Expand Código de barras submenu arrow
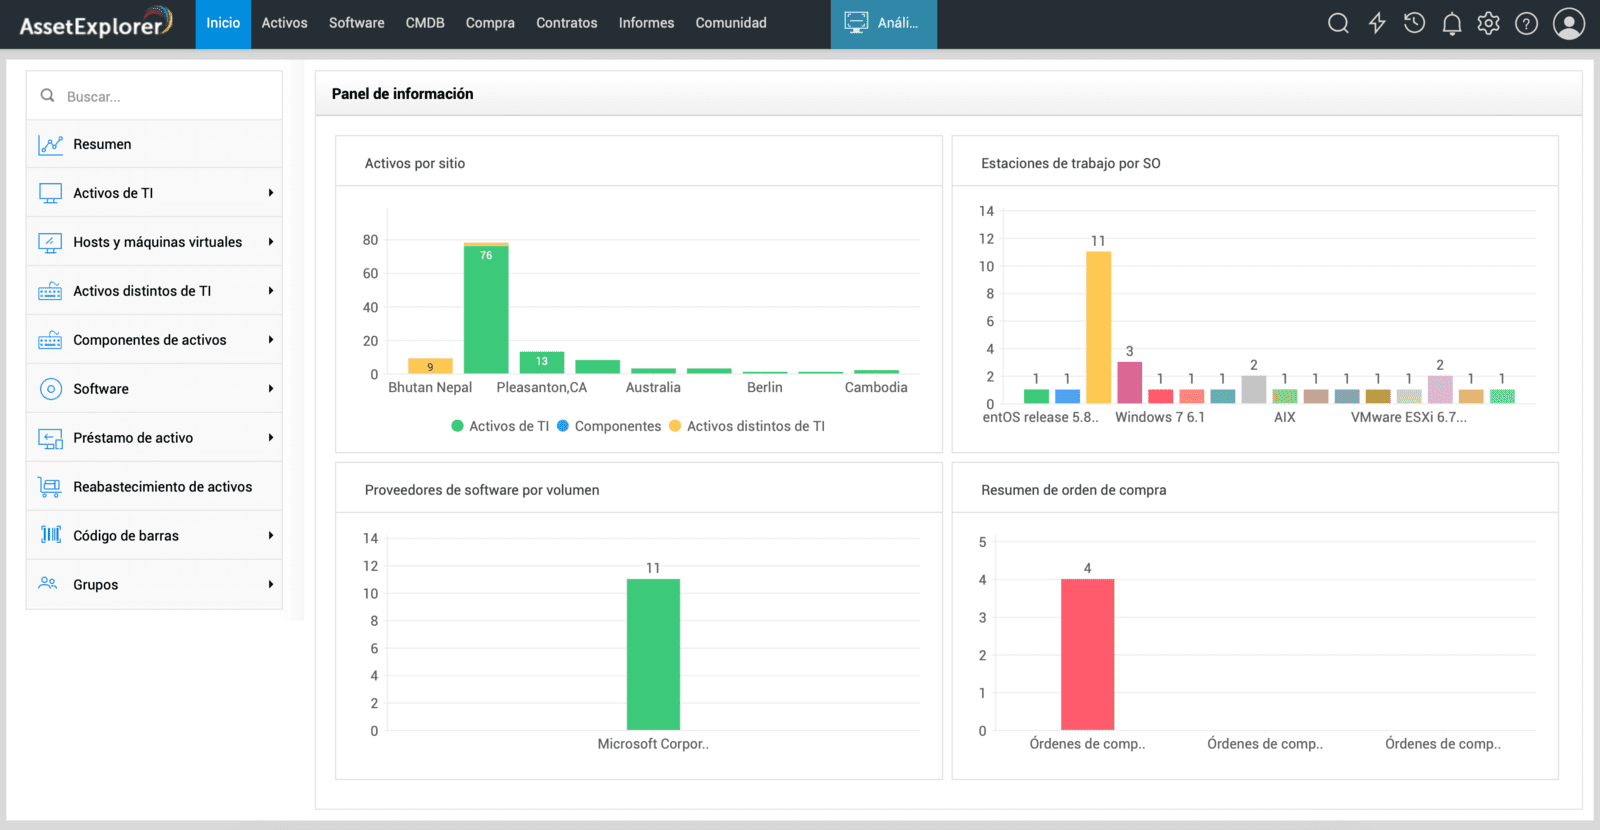Image resolution: width=1600 pixels, height=830 pixels. (270, 536)
